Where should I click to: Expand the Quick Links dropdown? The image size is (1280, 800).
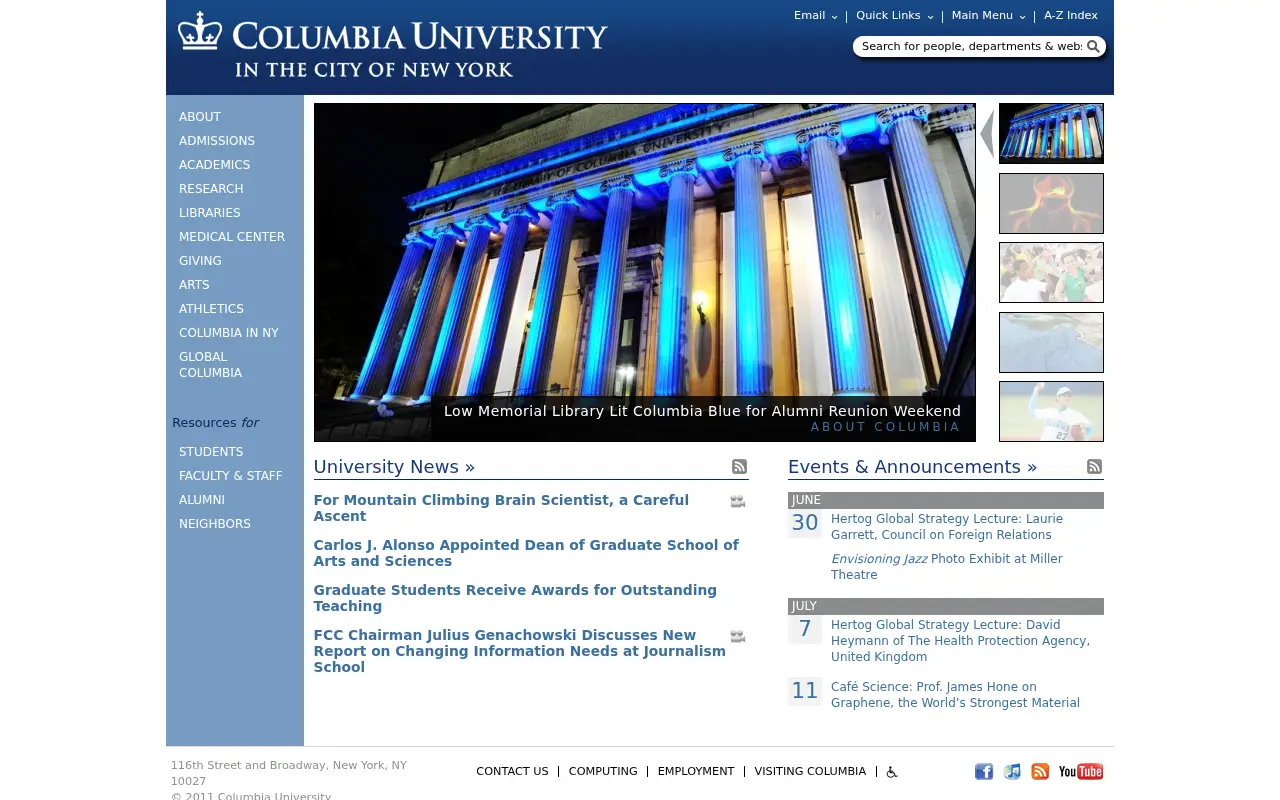(895, 16)
